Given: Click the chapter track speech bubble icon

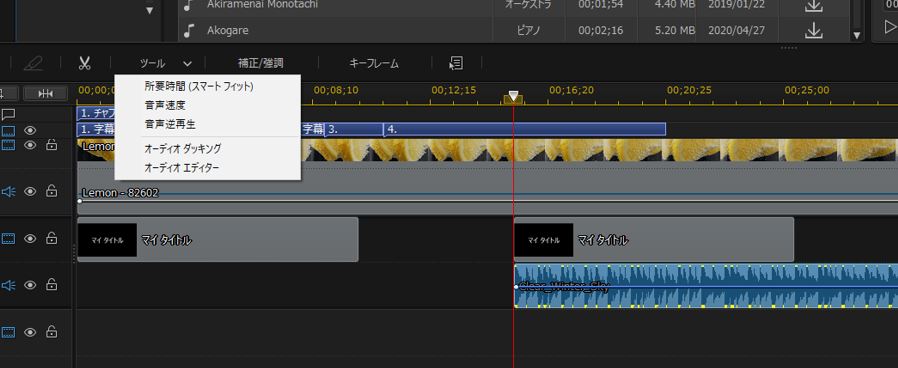Looking at the screenshot, I should coord(8,113).
